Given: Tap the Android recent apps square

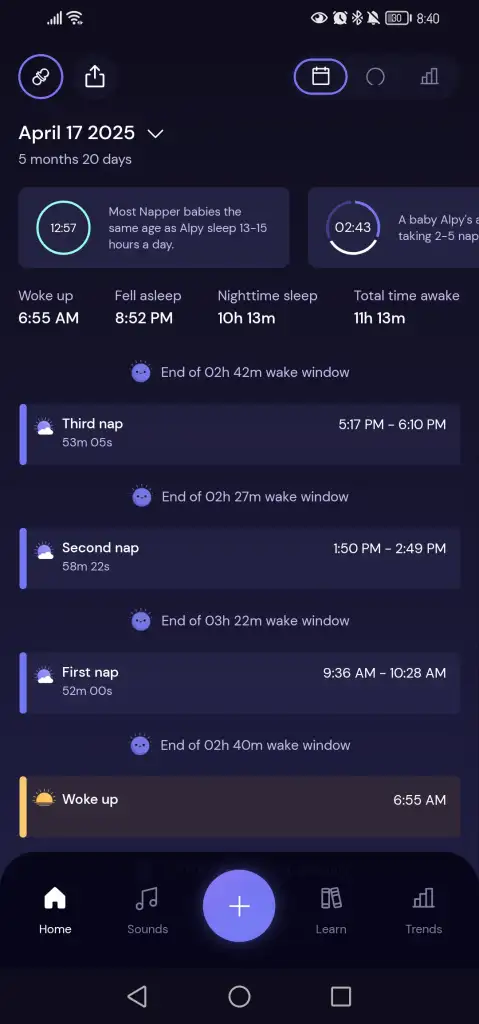Looking at the screenshot, I should click(x=341, y=997).
